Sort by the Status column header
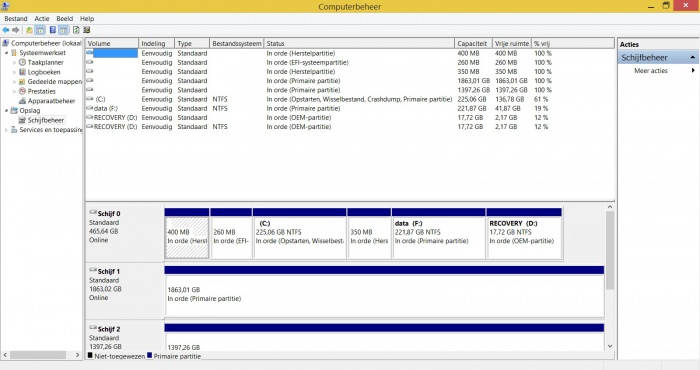 click(x=359, y=43)
